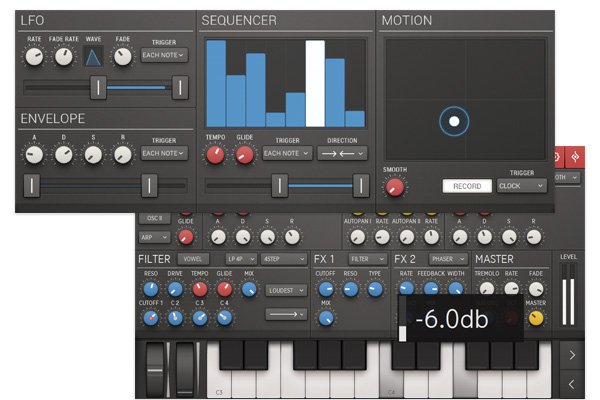
Task: Click the Motion XY pad circle cursor
Action: point(454,121)
